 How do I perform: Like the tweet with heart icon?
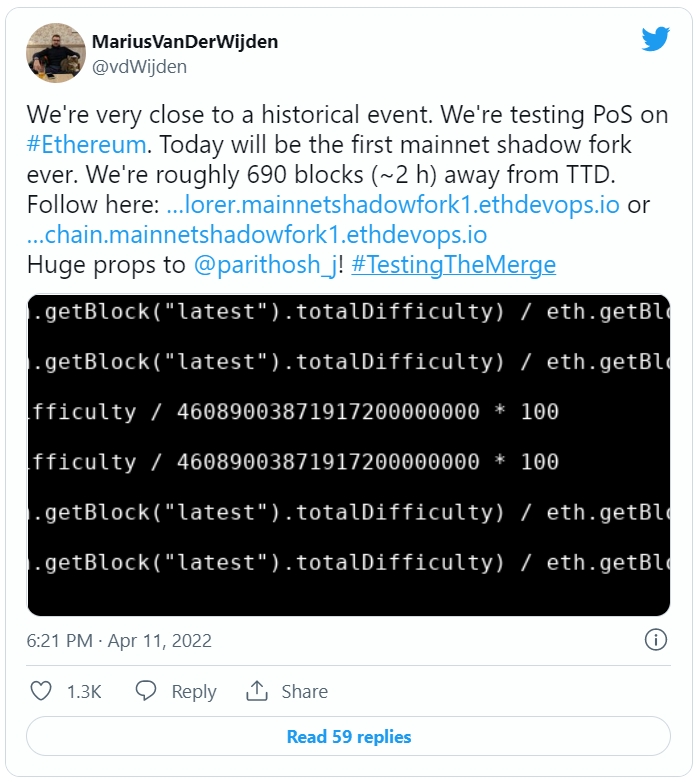tap(41, 691)
